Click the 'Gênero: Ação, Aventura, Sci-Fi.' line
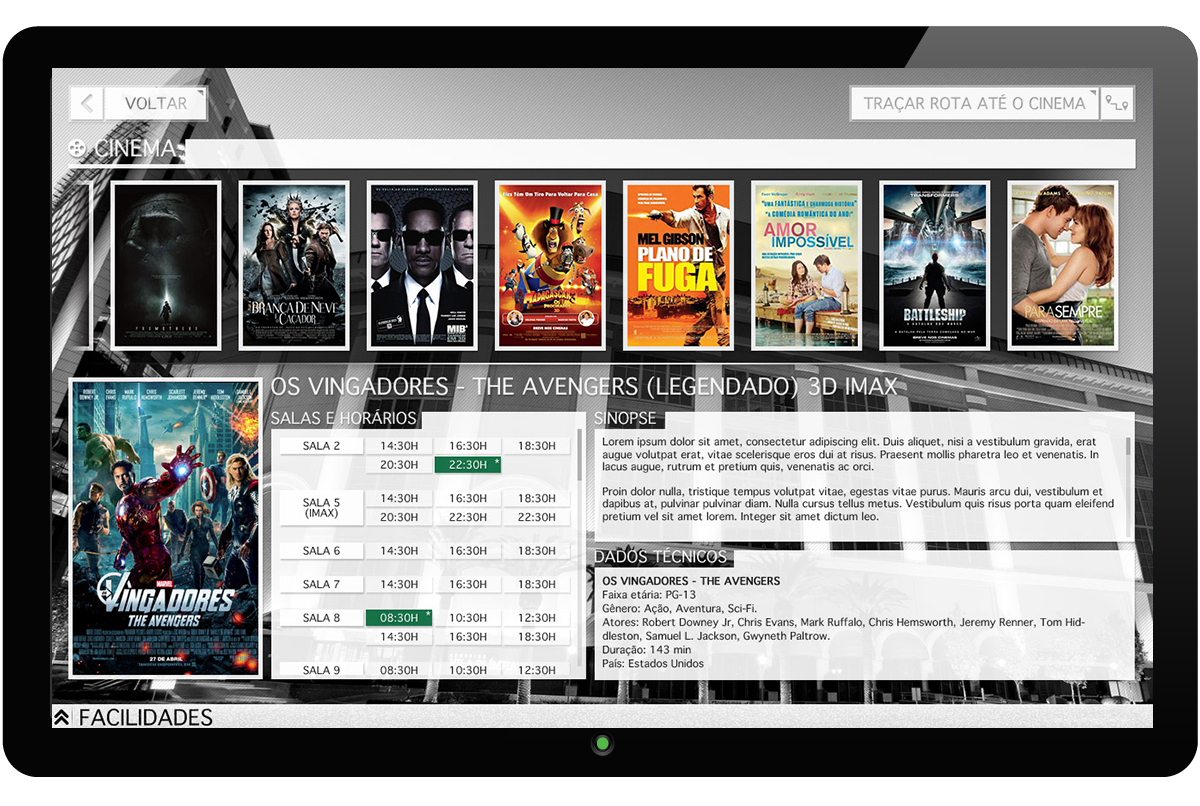This screenshot has height=806, width=1200. (680, 609)
